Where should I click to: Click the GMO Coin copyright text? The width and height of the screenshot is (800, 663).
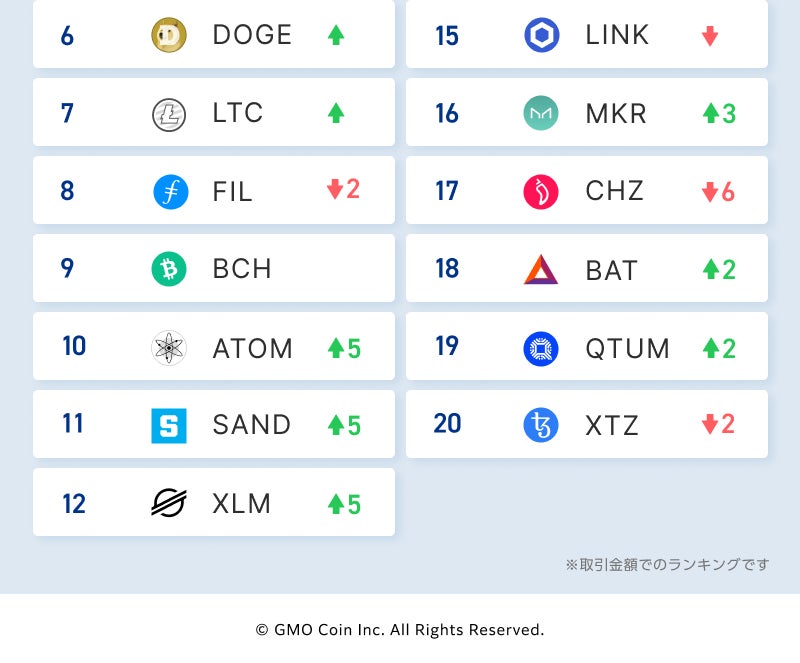pos(400,630)
